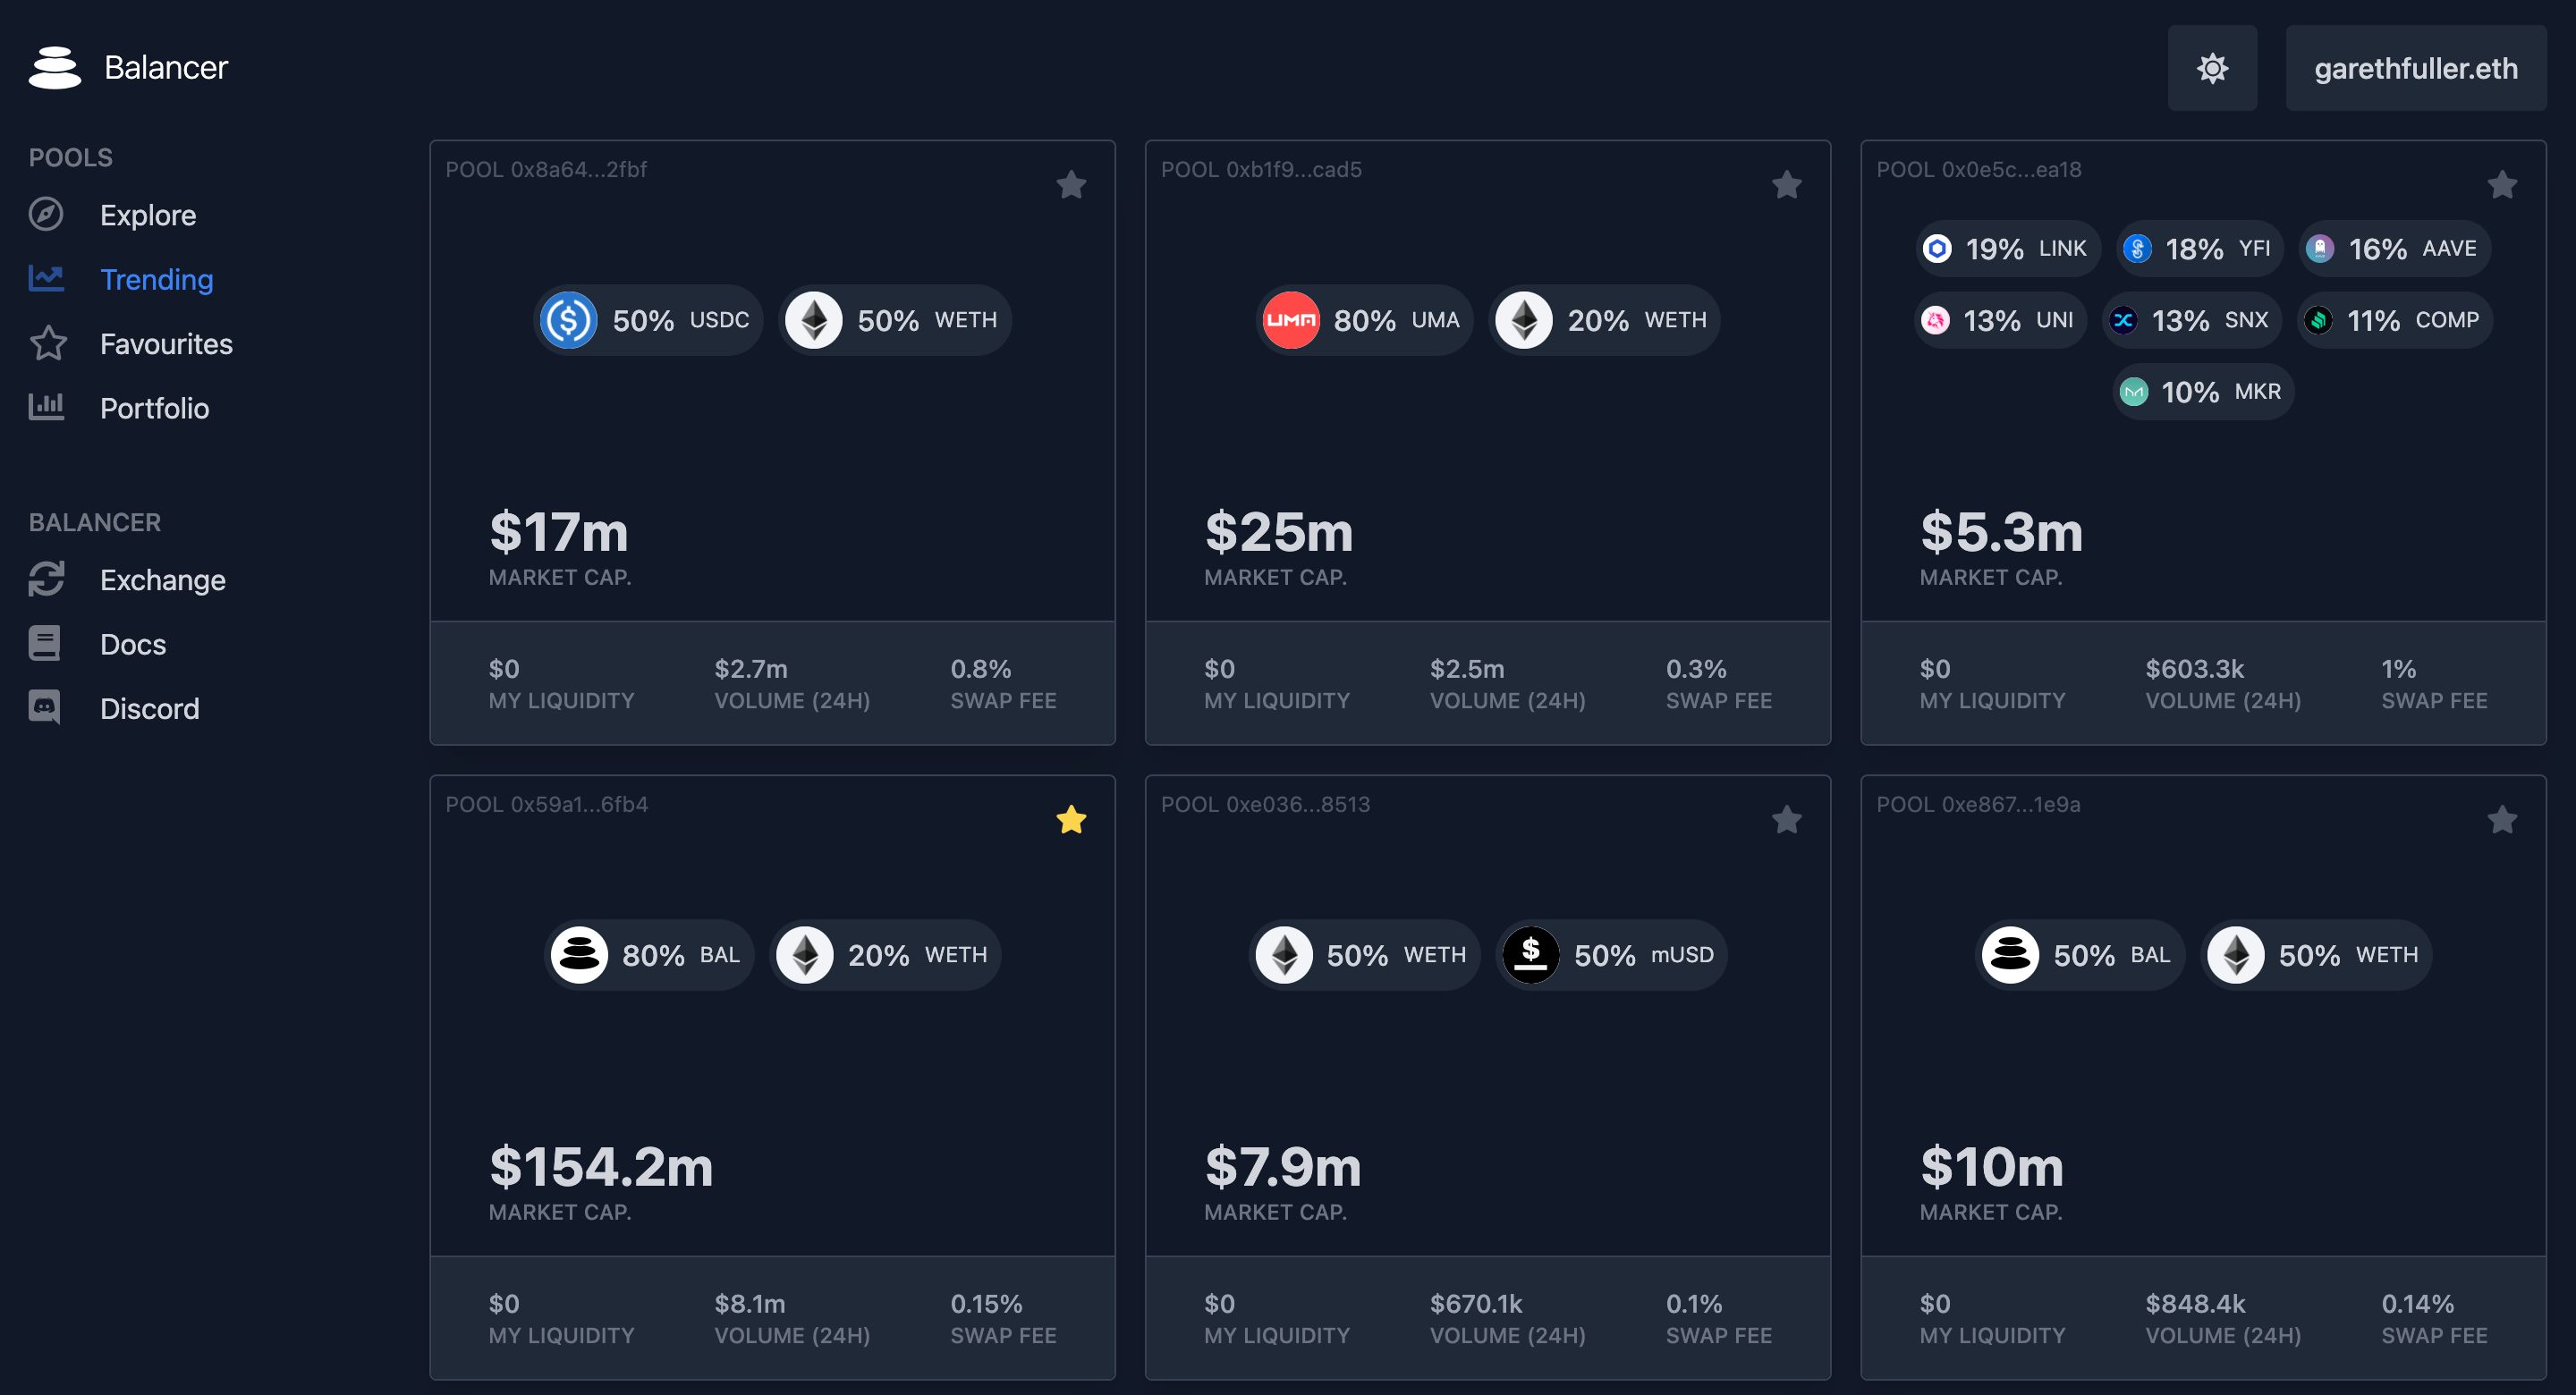Open pool 0x8a64...2fbf address label

(546, 170)
